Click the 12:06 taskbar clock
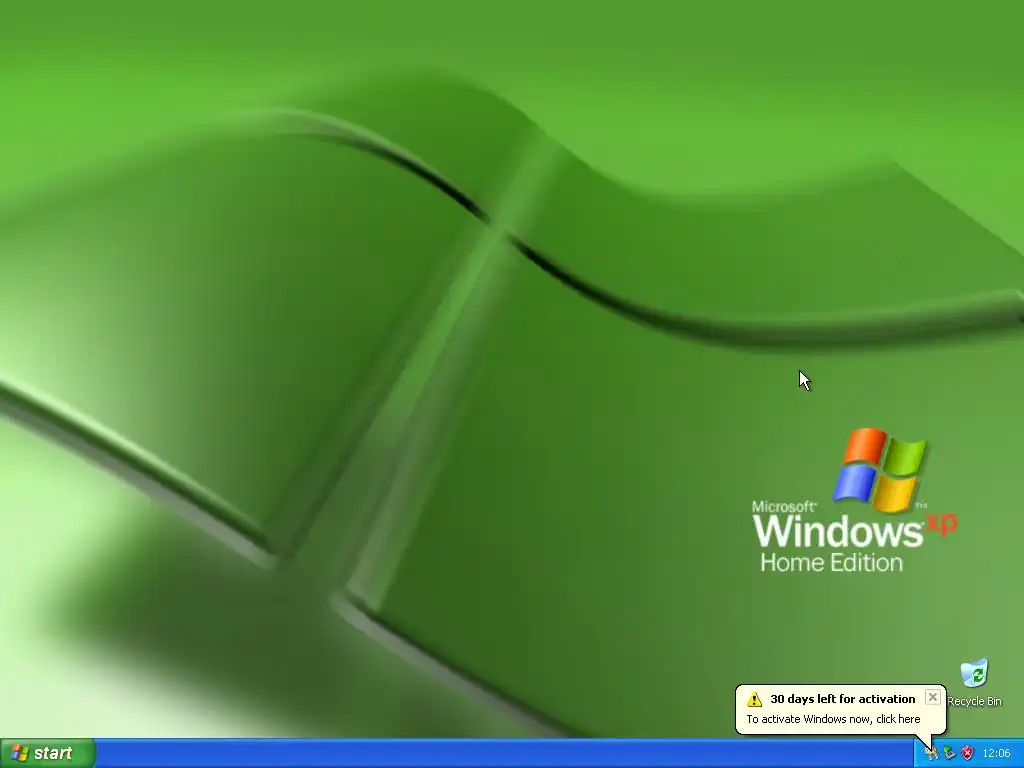Image resolution: width=1024 pixels, height=768 pixels. click(997, 753)
